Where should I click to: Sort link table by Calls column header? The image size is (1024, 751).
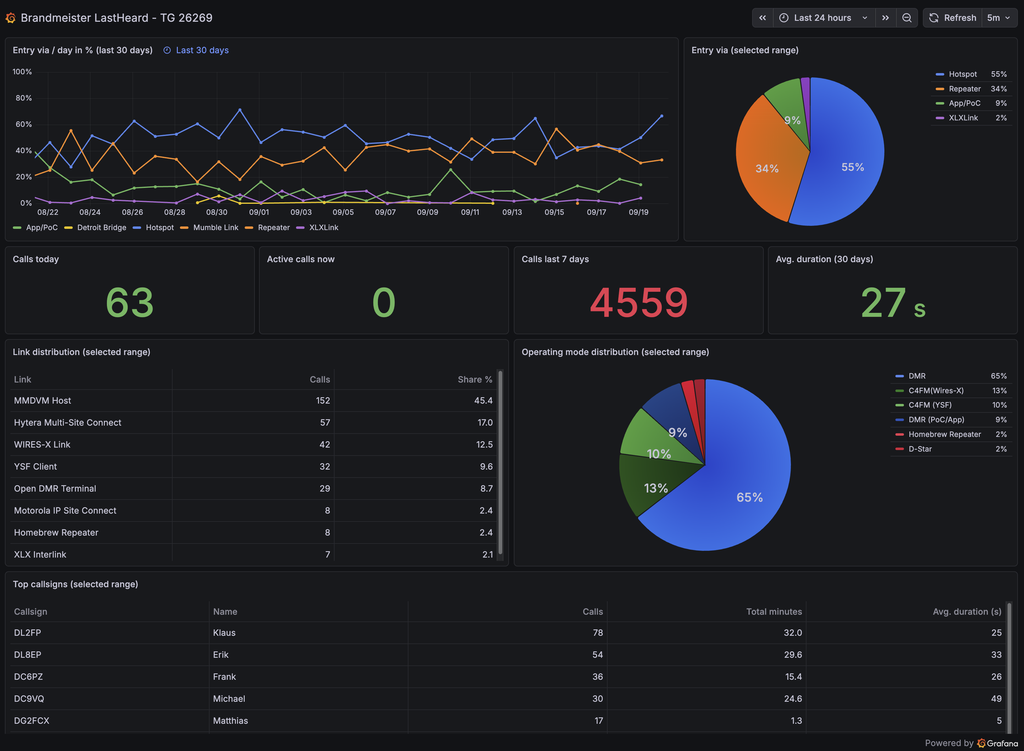tap(319, 379)
